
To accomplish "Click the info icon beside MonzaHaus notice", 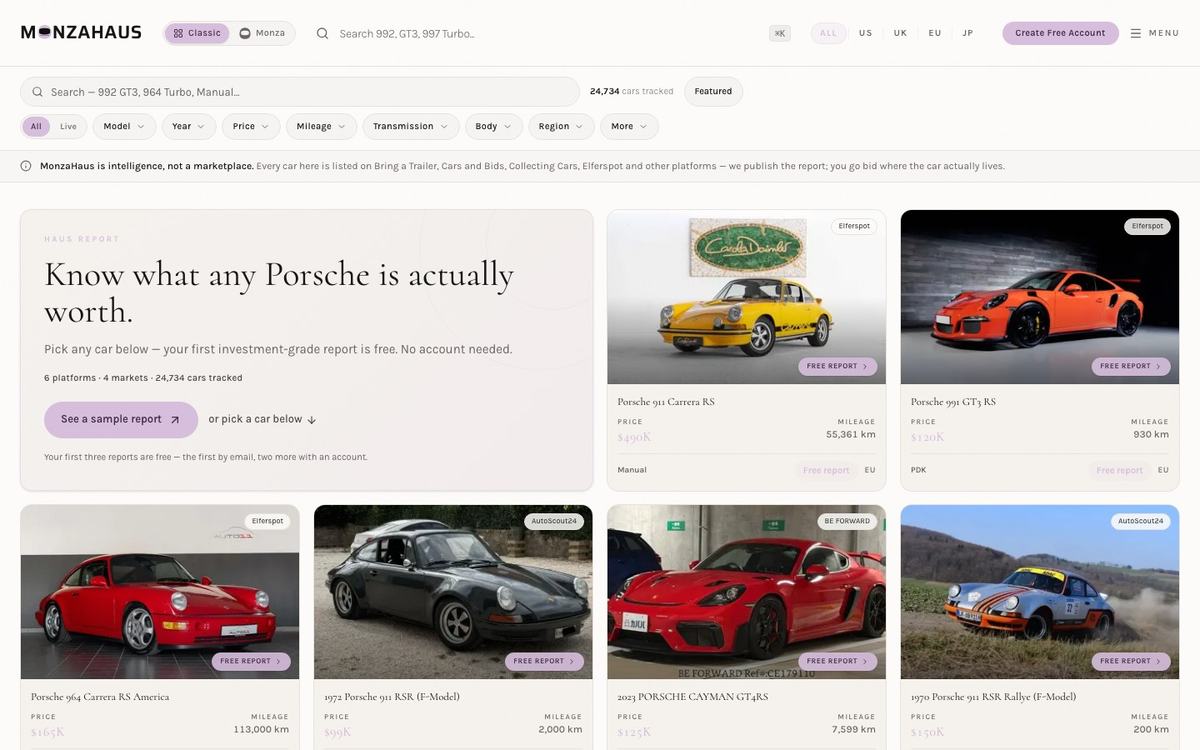I will click(26, 166).
